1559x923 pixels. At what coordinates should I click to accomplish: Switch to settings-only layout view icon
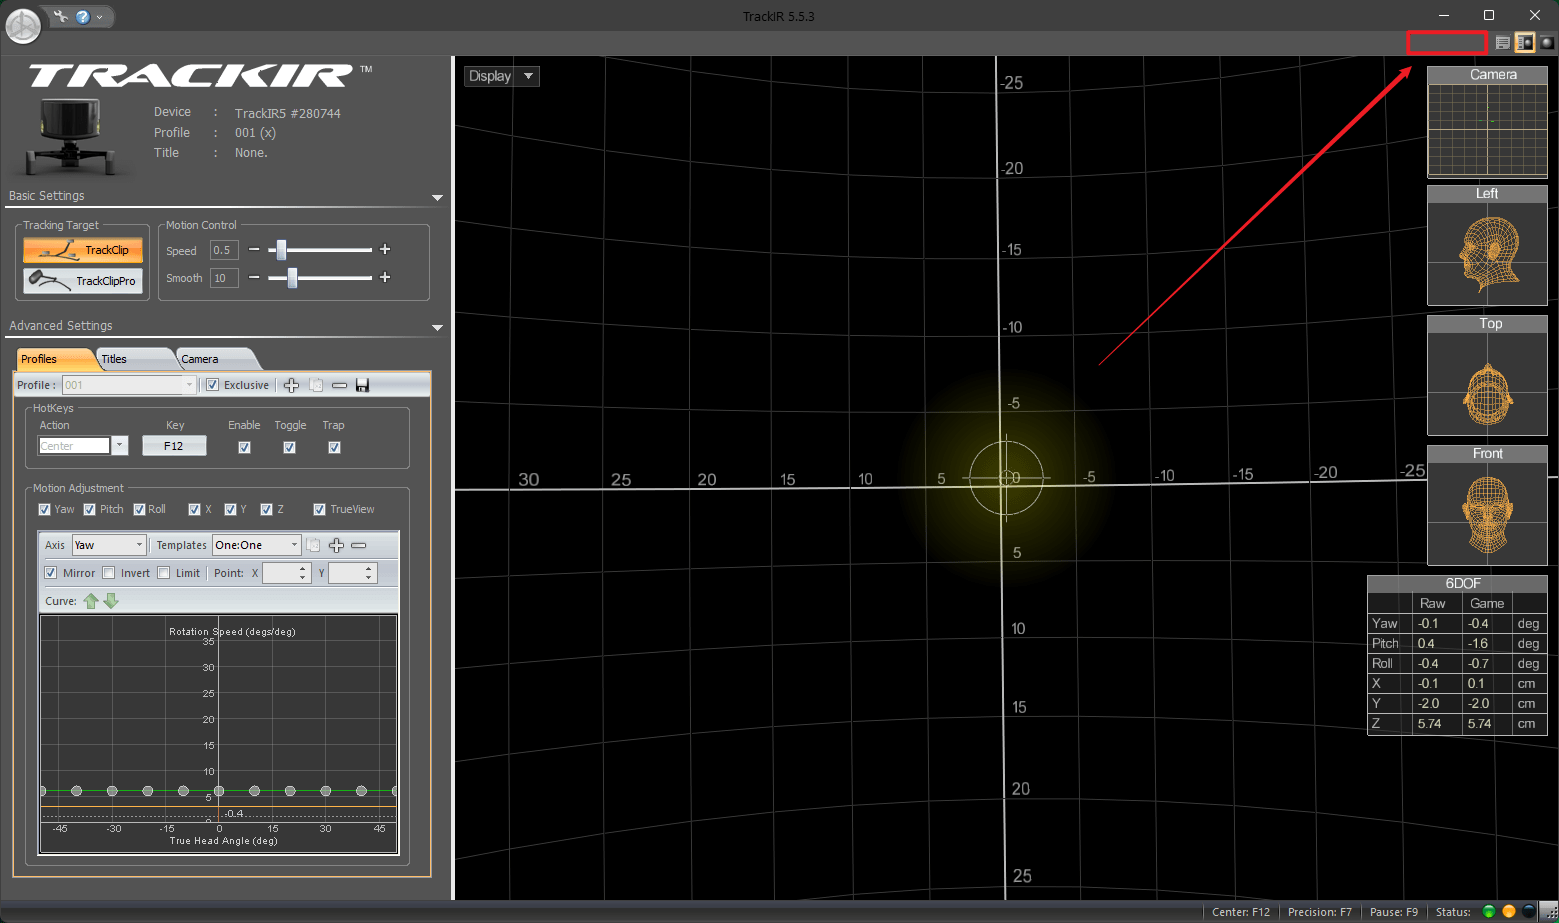(x=1502, y=42)
